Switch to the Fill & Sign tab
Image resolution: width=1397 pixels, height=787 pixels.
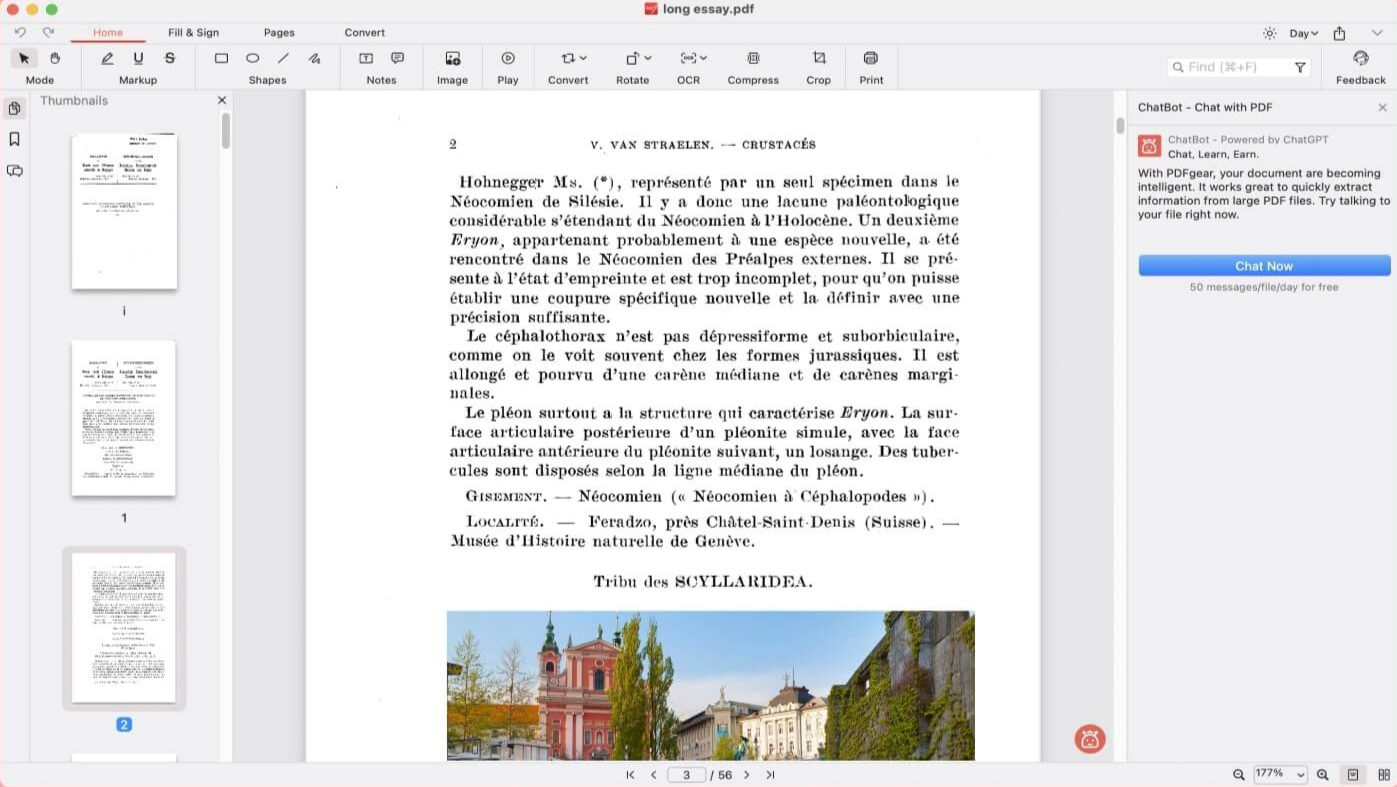point(193,33)
